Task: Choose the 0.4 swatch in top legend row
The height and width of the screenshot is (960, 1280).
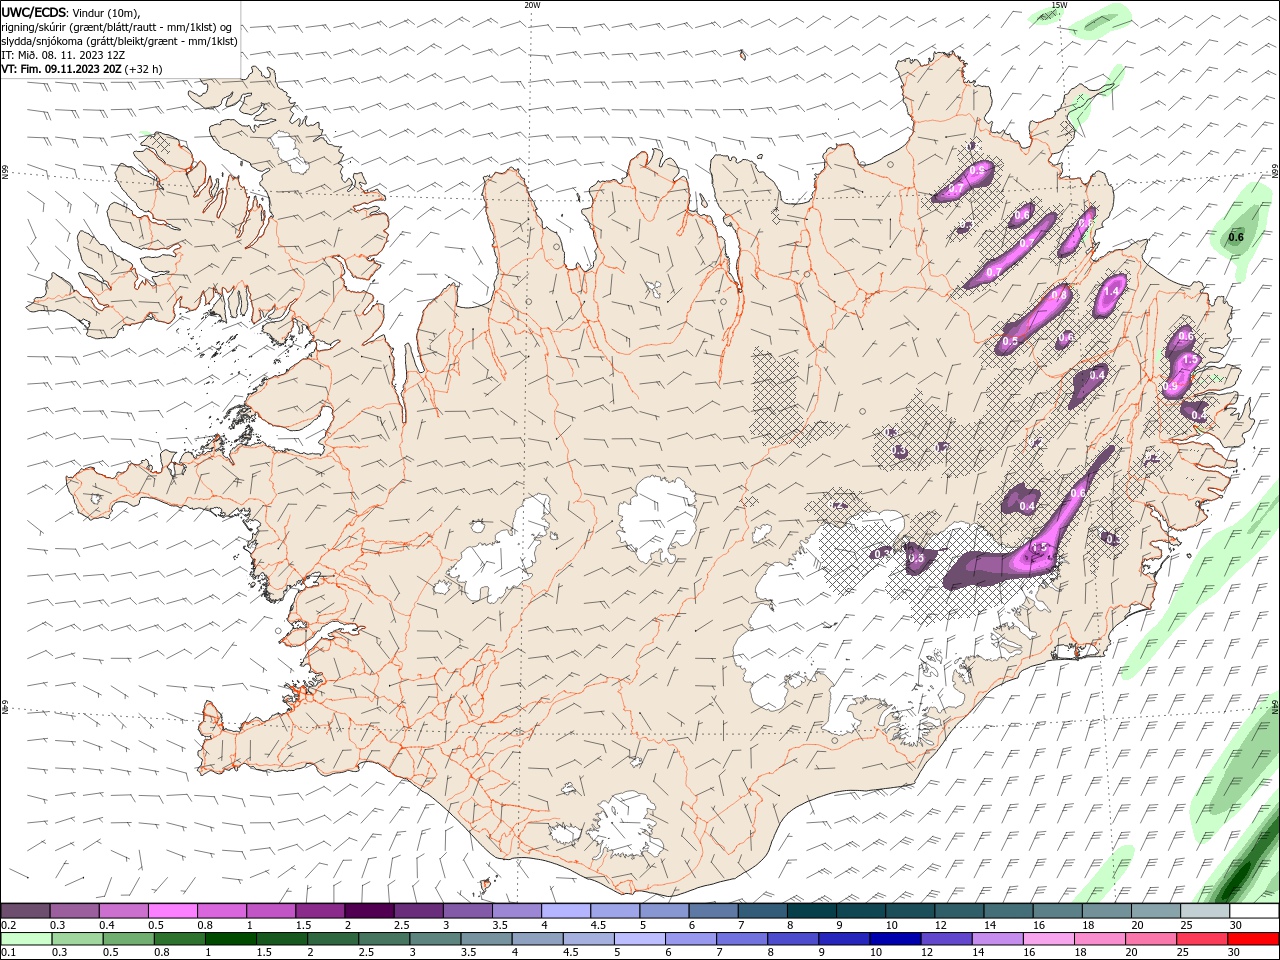Action: [x=123, y=911]
